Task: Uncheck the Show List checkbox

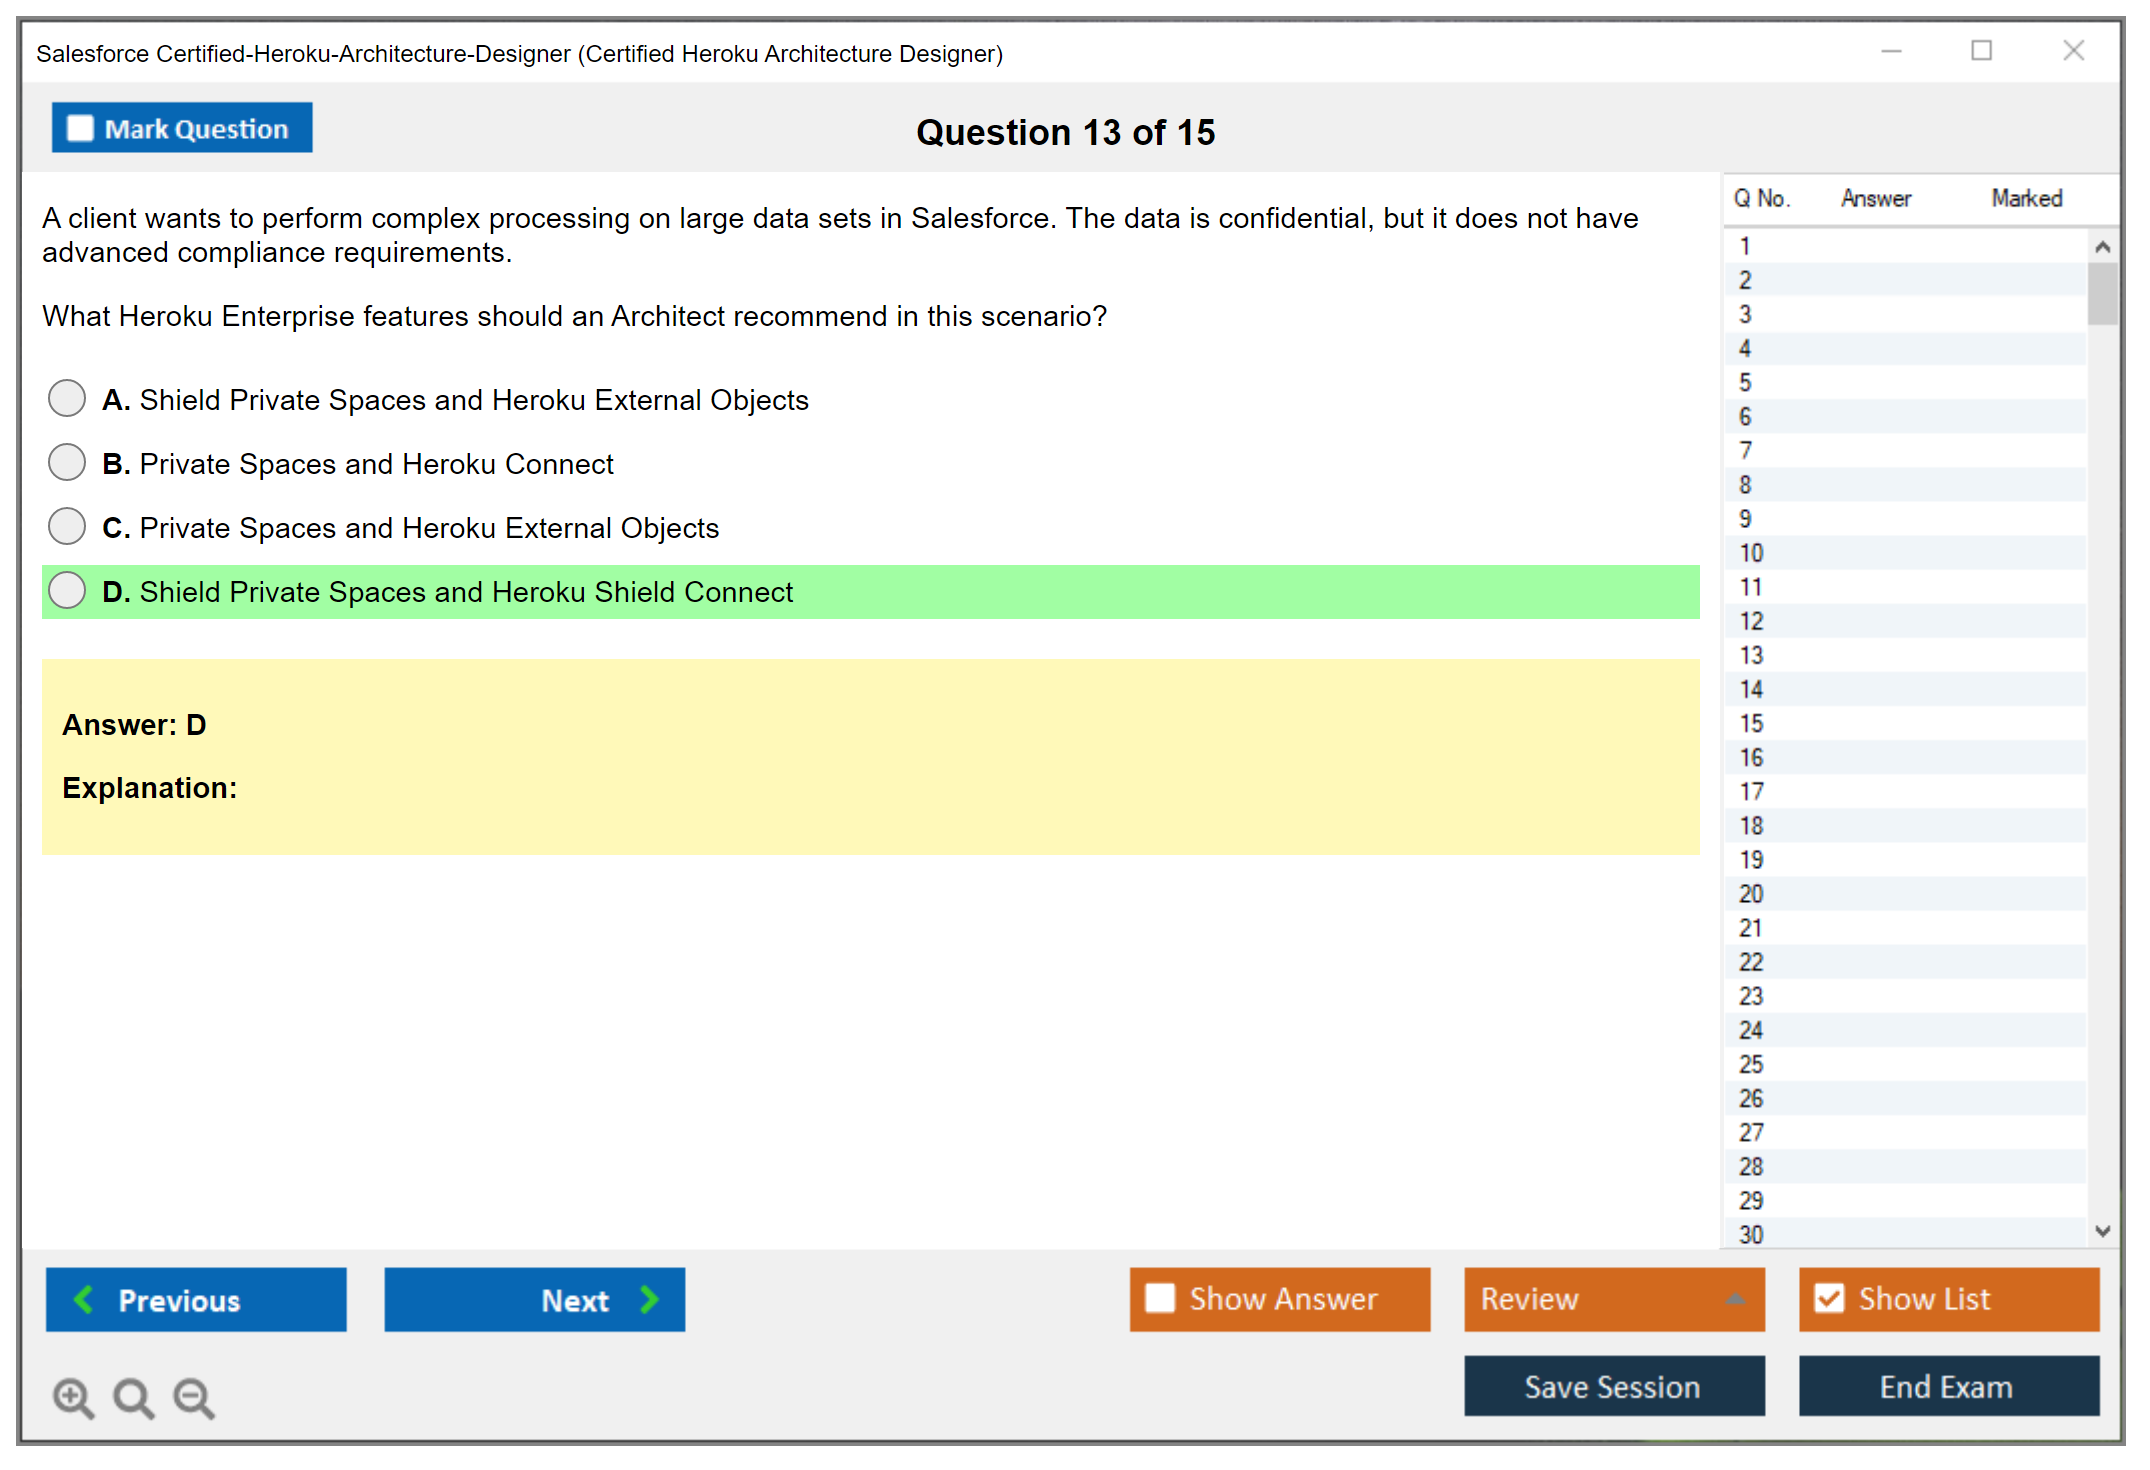Action: [1829, 1298]
